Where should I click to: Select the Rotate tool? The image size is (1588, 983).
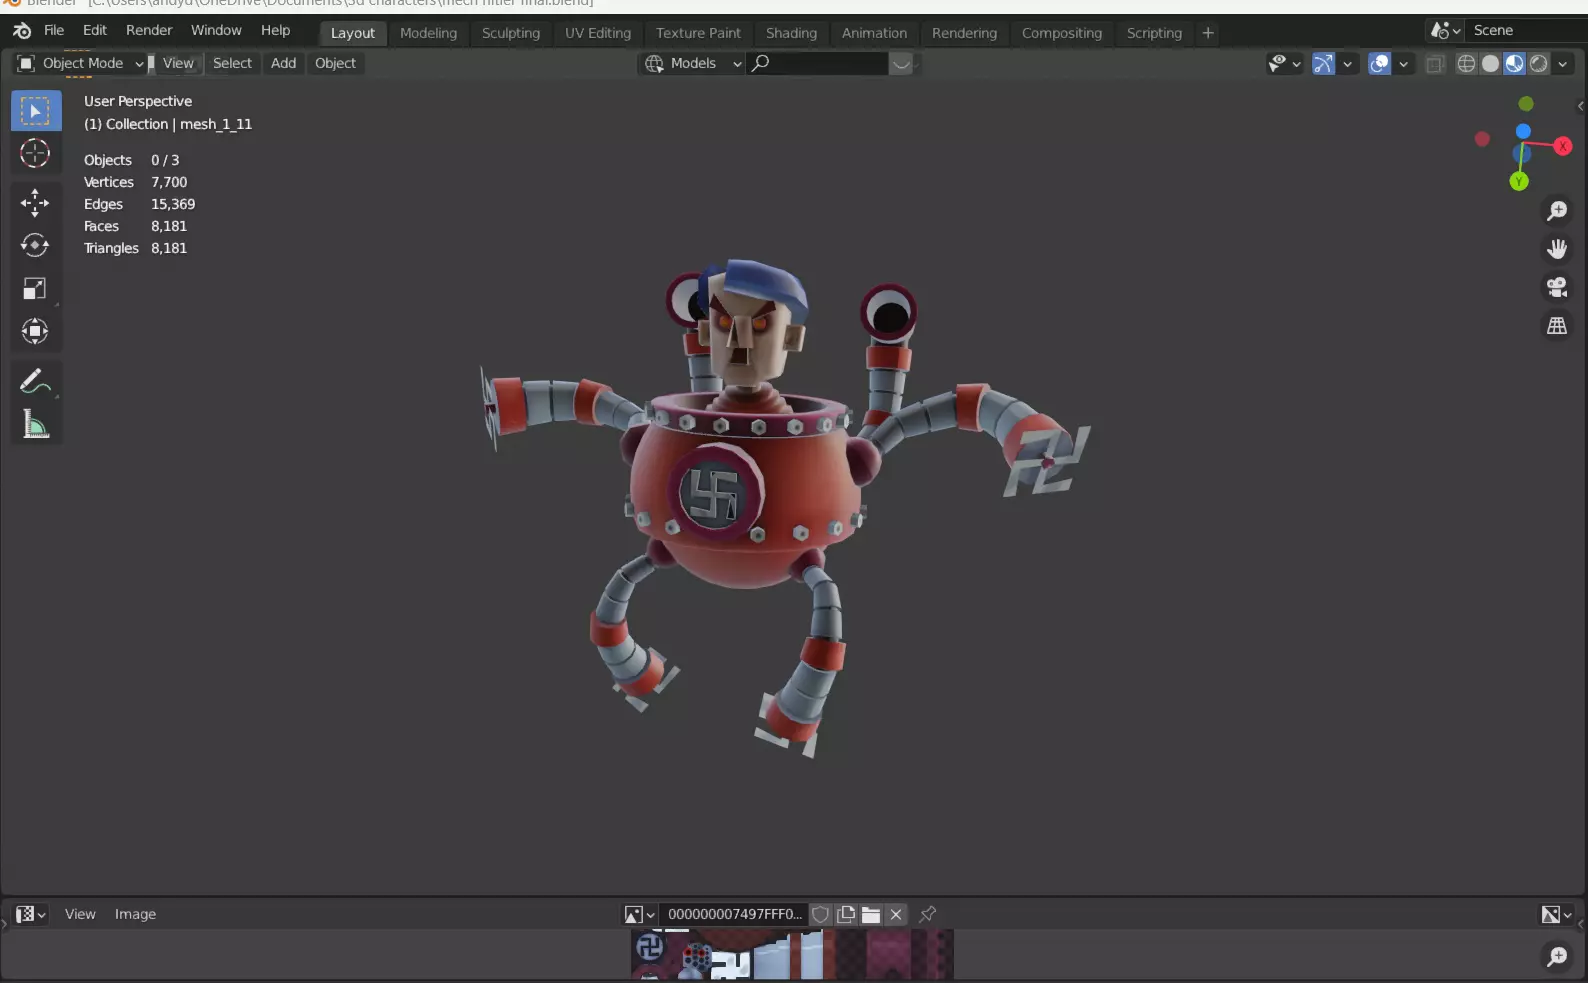click(x=35, y=246)
